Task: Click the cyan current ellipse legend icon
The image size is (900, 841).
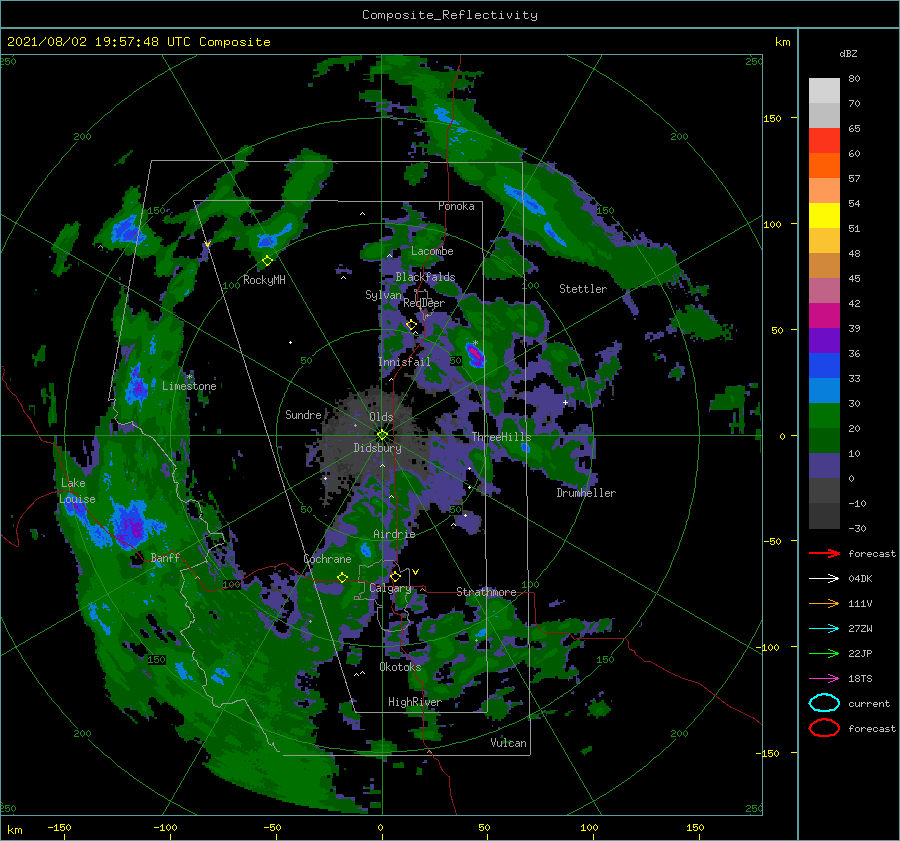Action: point(824,703)
